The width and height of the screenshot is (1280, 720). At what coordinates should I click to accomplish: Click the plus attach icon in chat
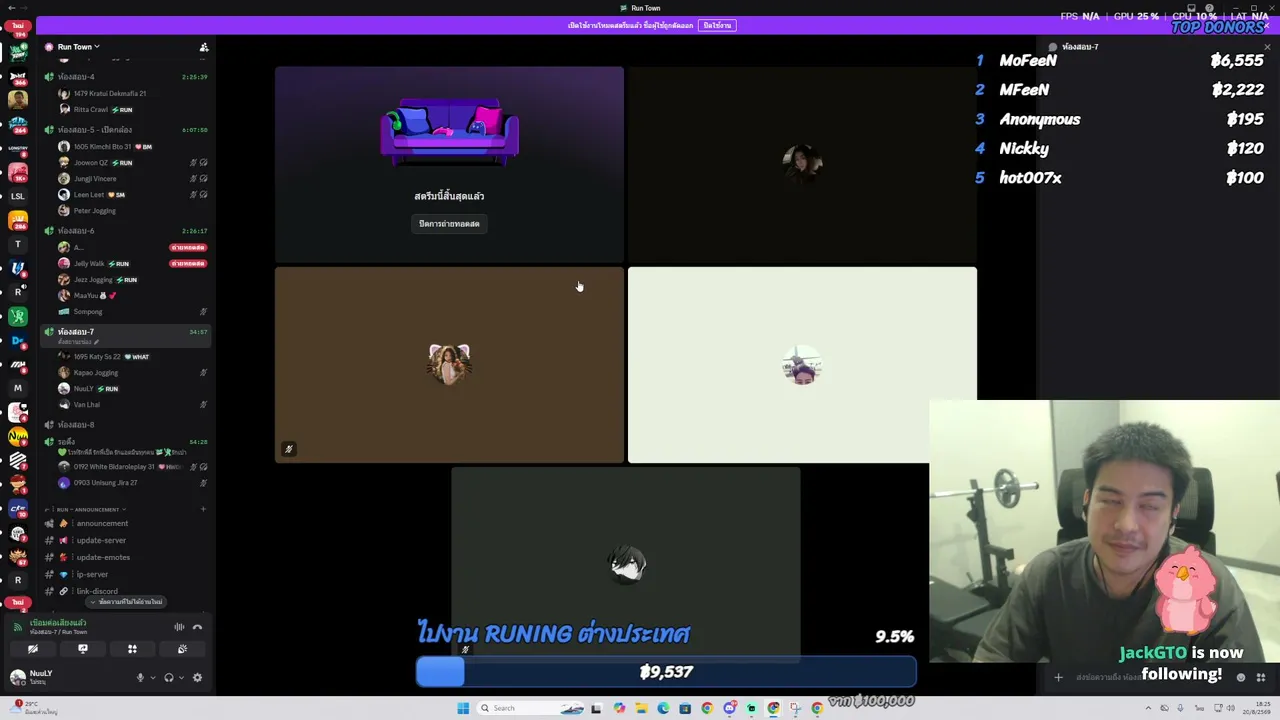click(1058, 677)
